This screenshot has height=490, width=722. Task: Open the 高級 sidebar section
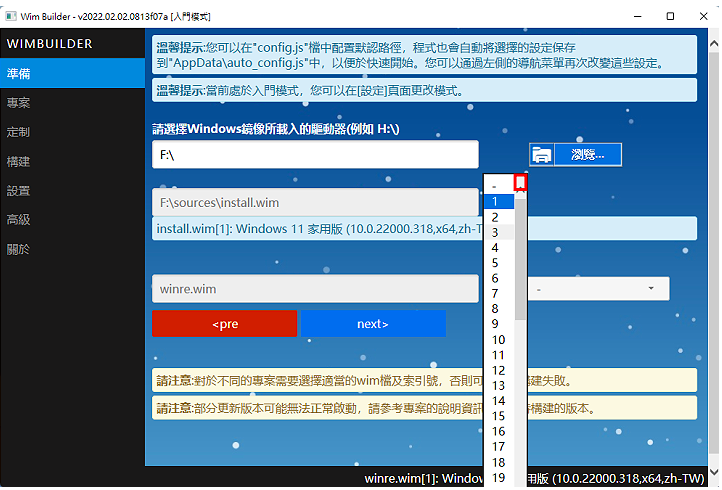point(72,220)
